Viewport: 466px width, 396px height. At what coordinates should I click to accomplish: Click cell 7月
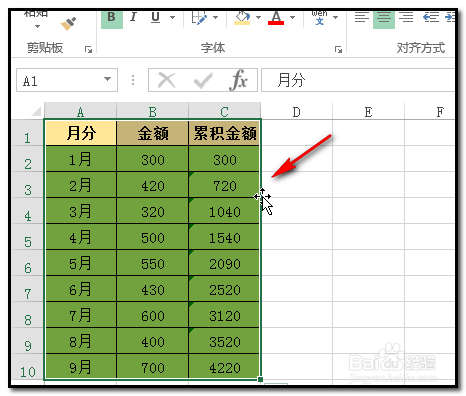(81, 315)
